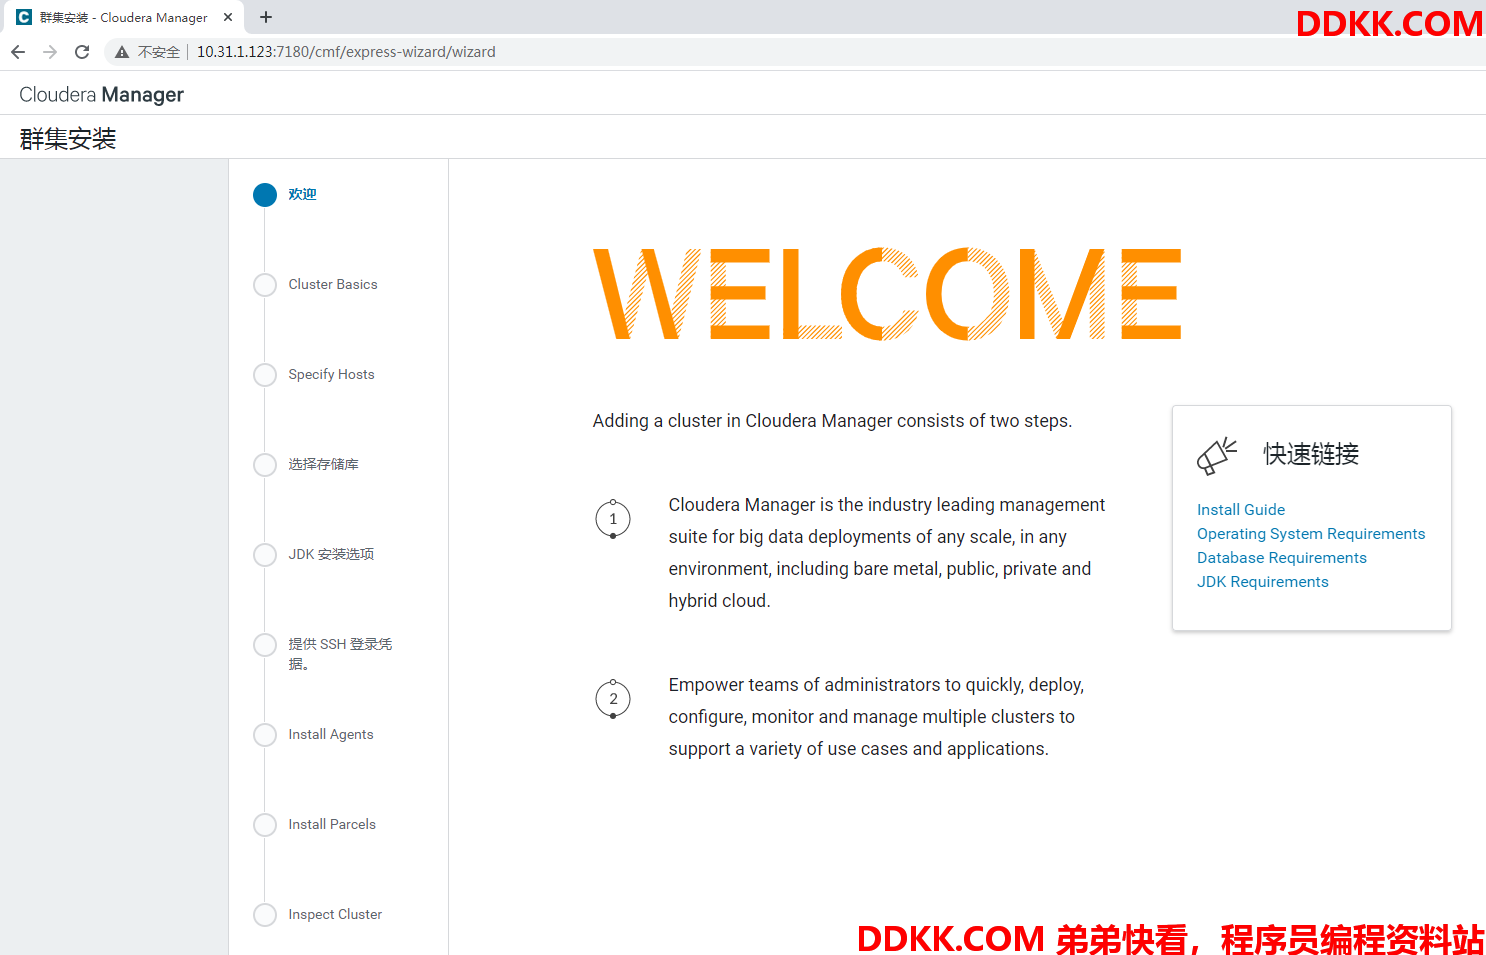Image resolution: width=1486 pixels, height=955 pixels.
Task: Go to Inspect Cluster step
Action: (335, 915)
